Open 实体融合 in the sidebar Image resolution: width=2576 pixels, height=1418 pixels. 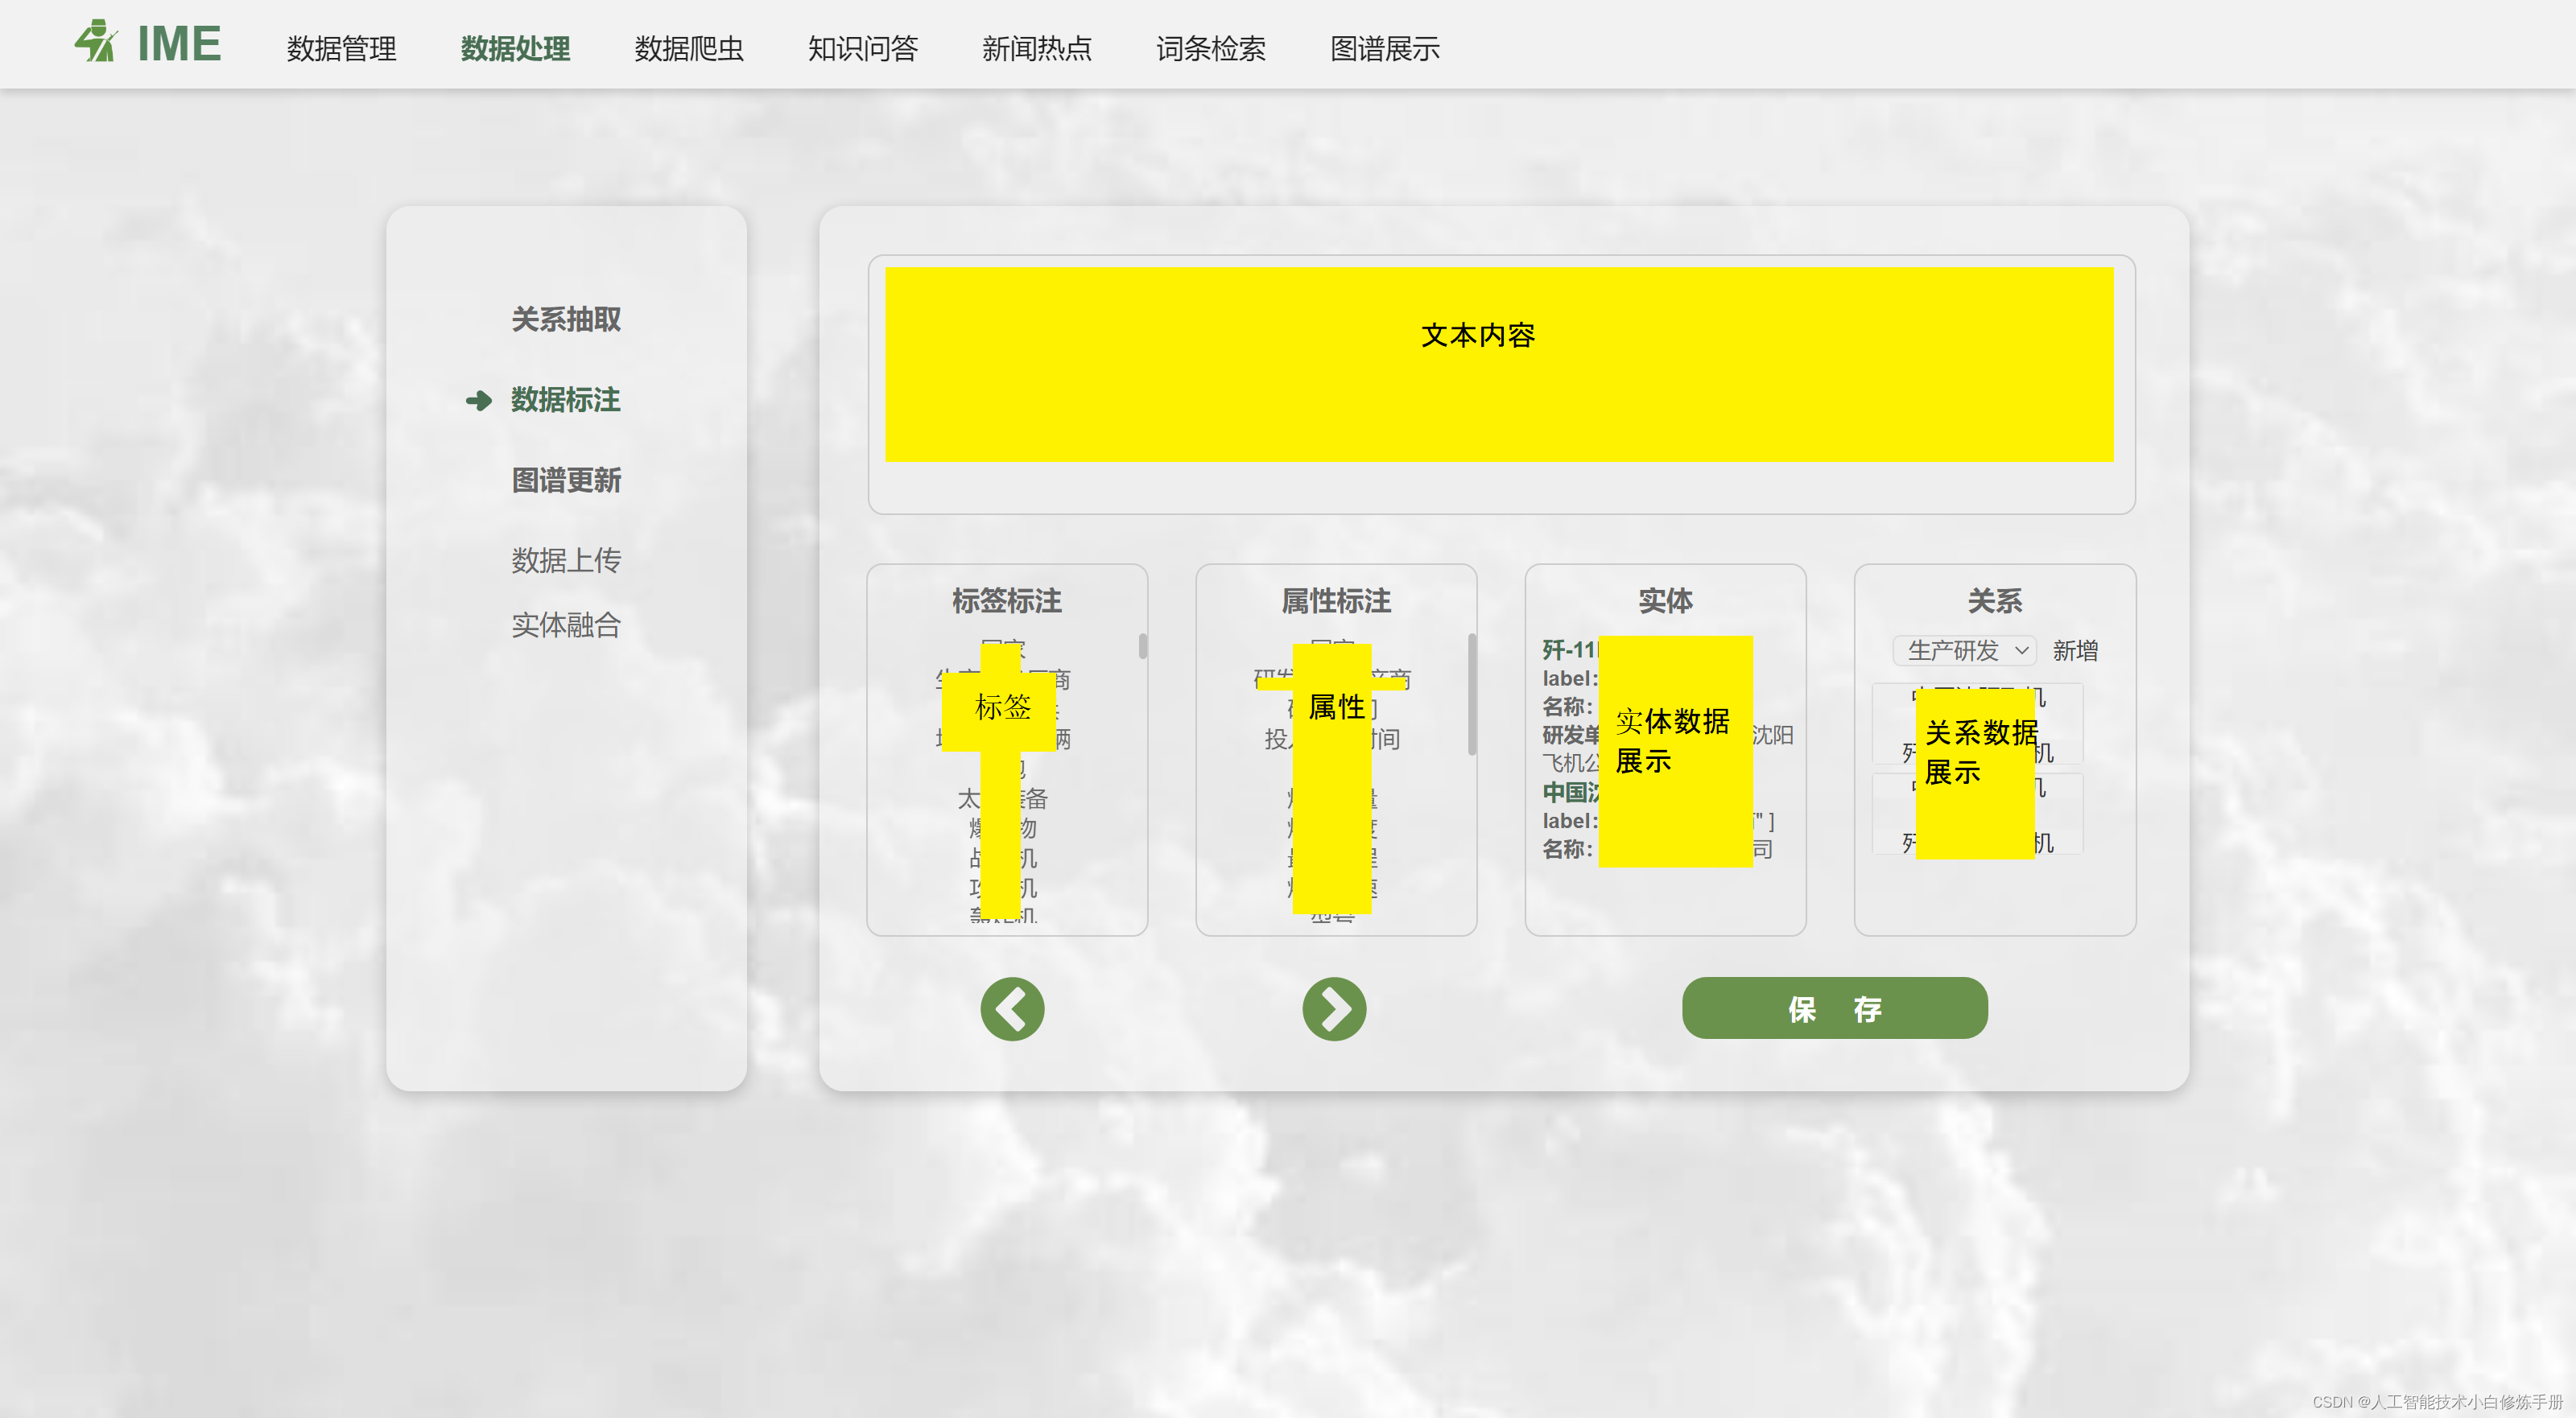click(x=565, y=625)
